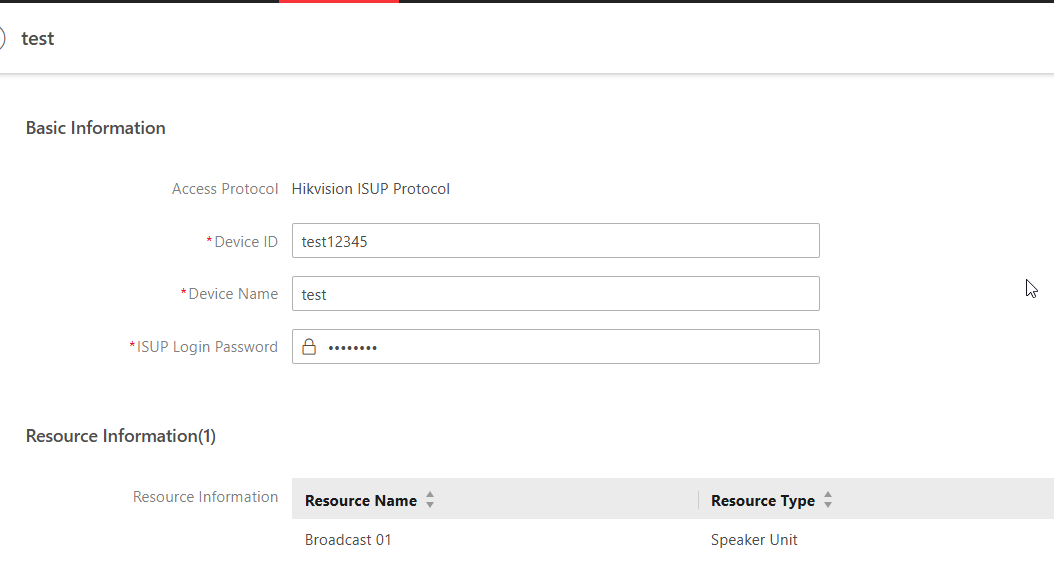Click into the Device Name field

pyautogui.click(x=555, y=294)
